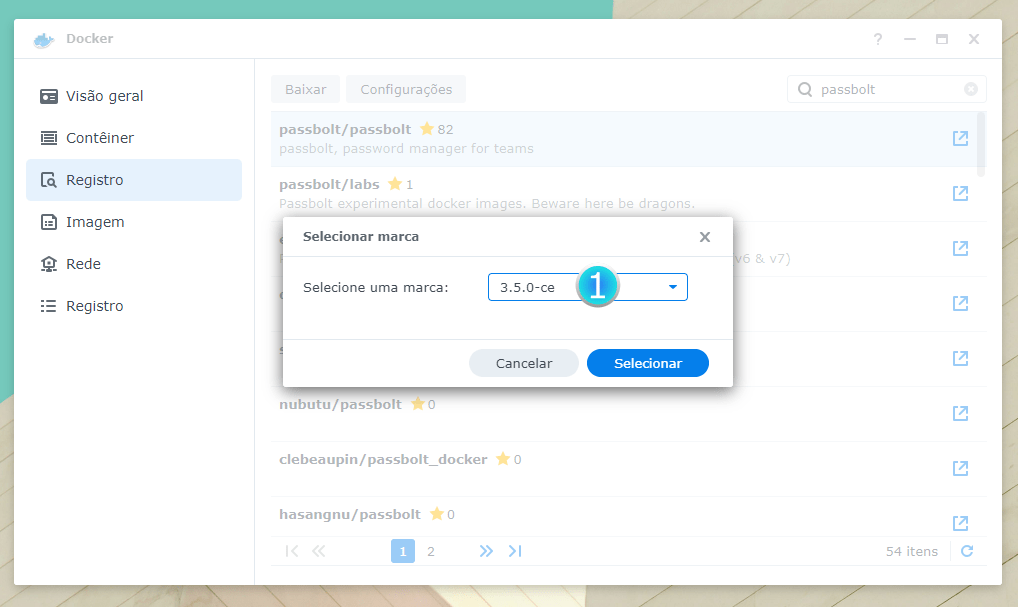Expand the tag dropdown showing 3.5.0-ce
This screenshot has height=607, width=1018.
coord(672,288)
